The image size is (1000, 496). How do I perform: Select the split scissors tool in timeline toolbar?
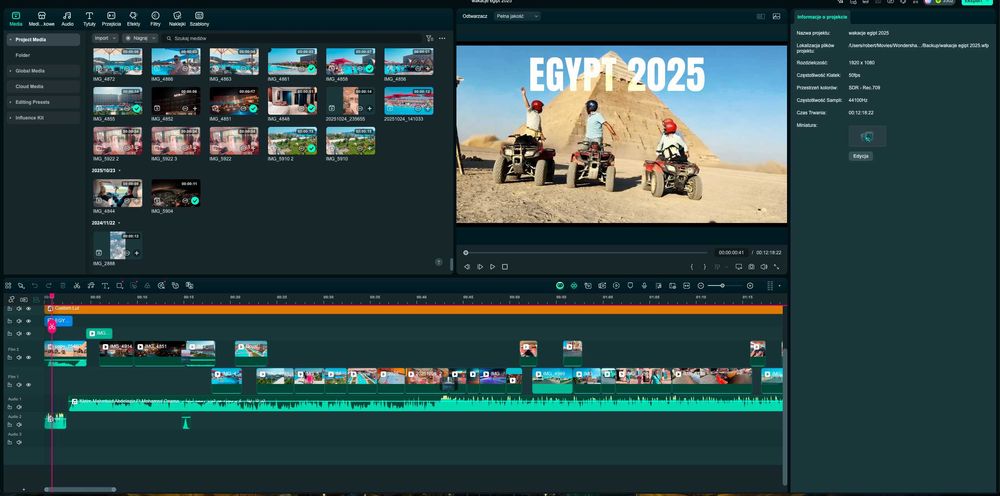(77, 286)
